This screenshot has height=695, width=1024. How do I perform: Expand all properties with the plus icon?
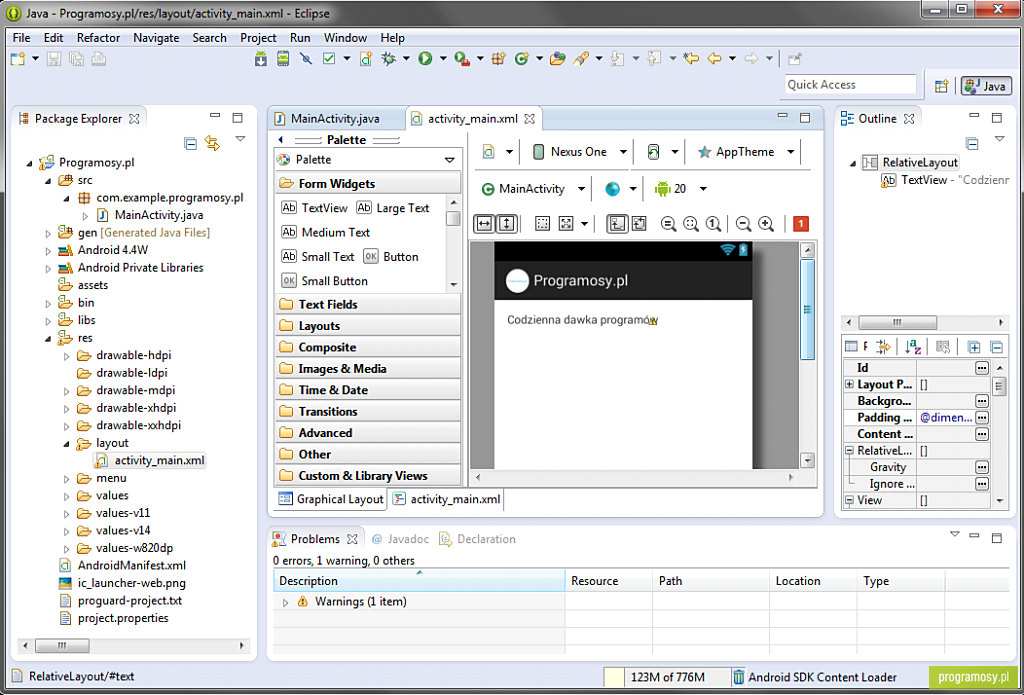(x=974, y=347)
